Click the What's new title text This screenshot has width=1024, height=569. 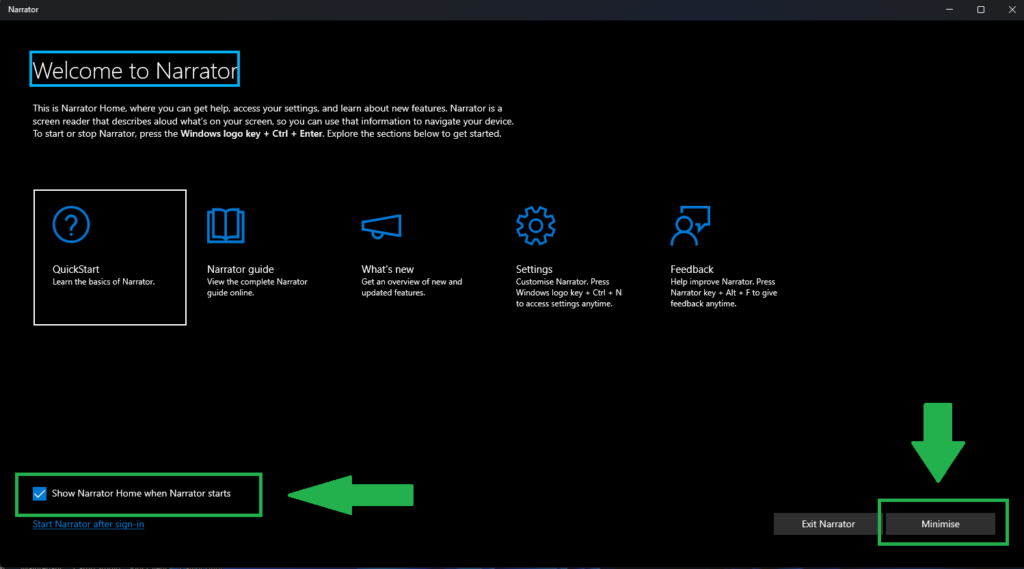click(x=387, y=269)
